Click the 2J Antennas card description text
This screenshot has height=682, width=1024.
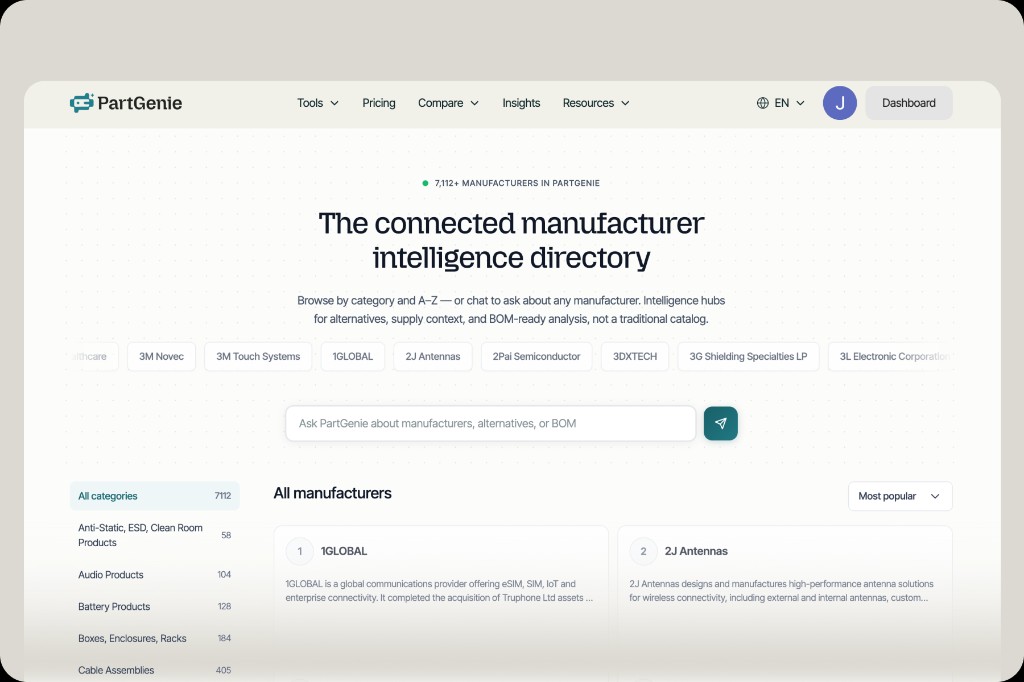781,591
